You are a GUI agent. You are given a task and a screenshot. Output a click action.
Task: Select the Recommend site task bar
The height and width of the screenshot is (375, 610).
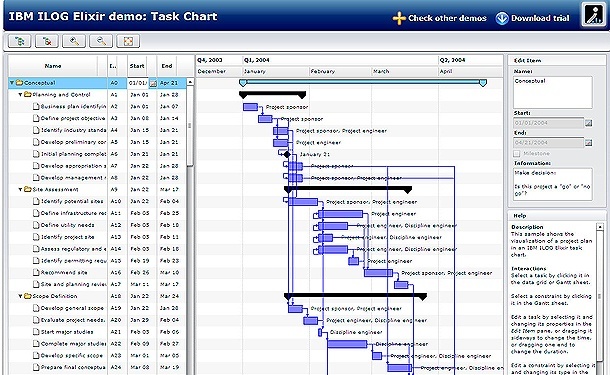(379, 273)
